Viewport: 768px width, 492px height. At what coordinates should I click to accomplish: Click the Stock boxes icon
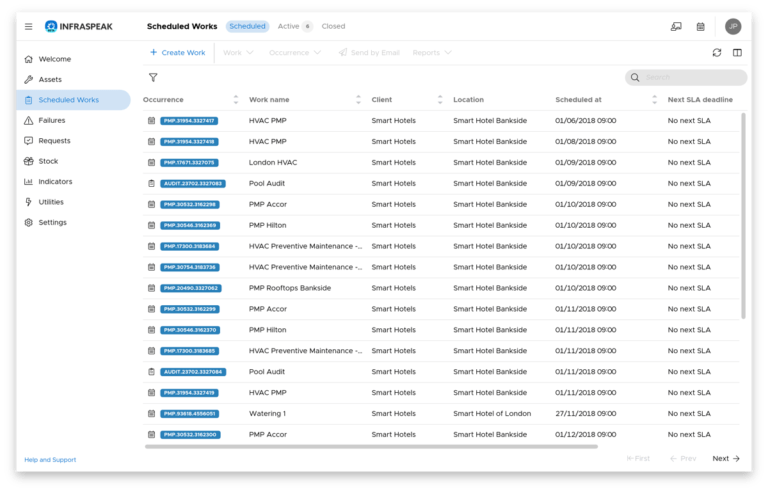(x=28, y=161)
